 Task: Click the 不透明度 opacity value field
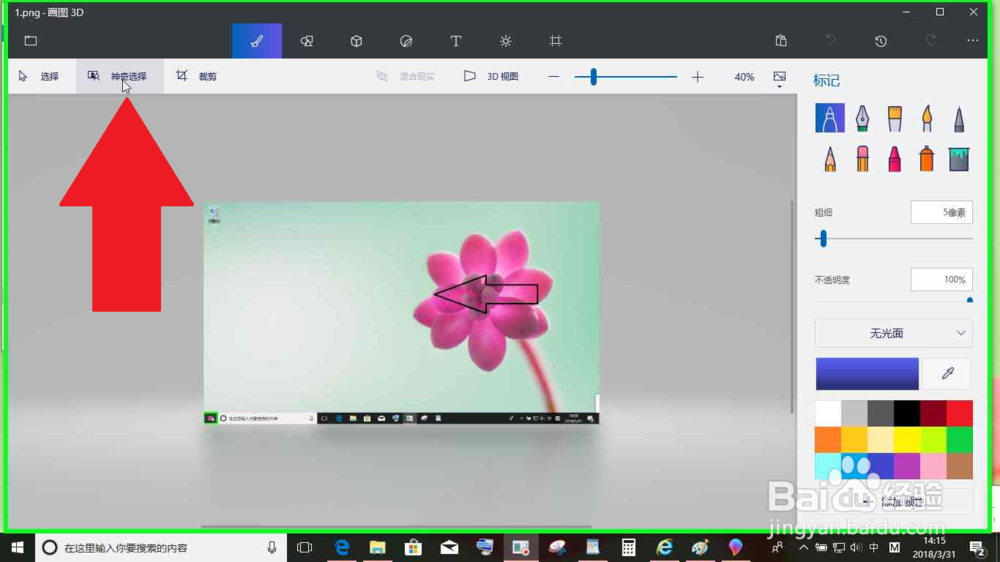[941, 279]
